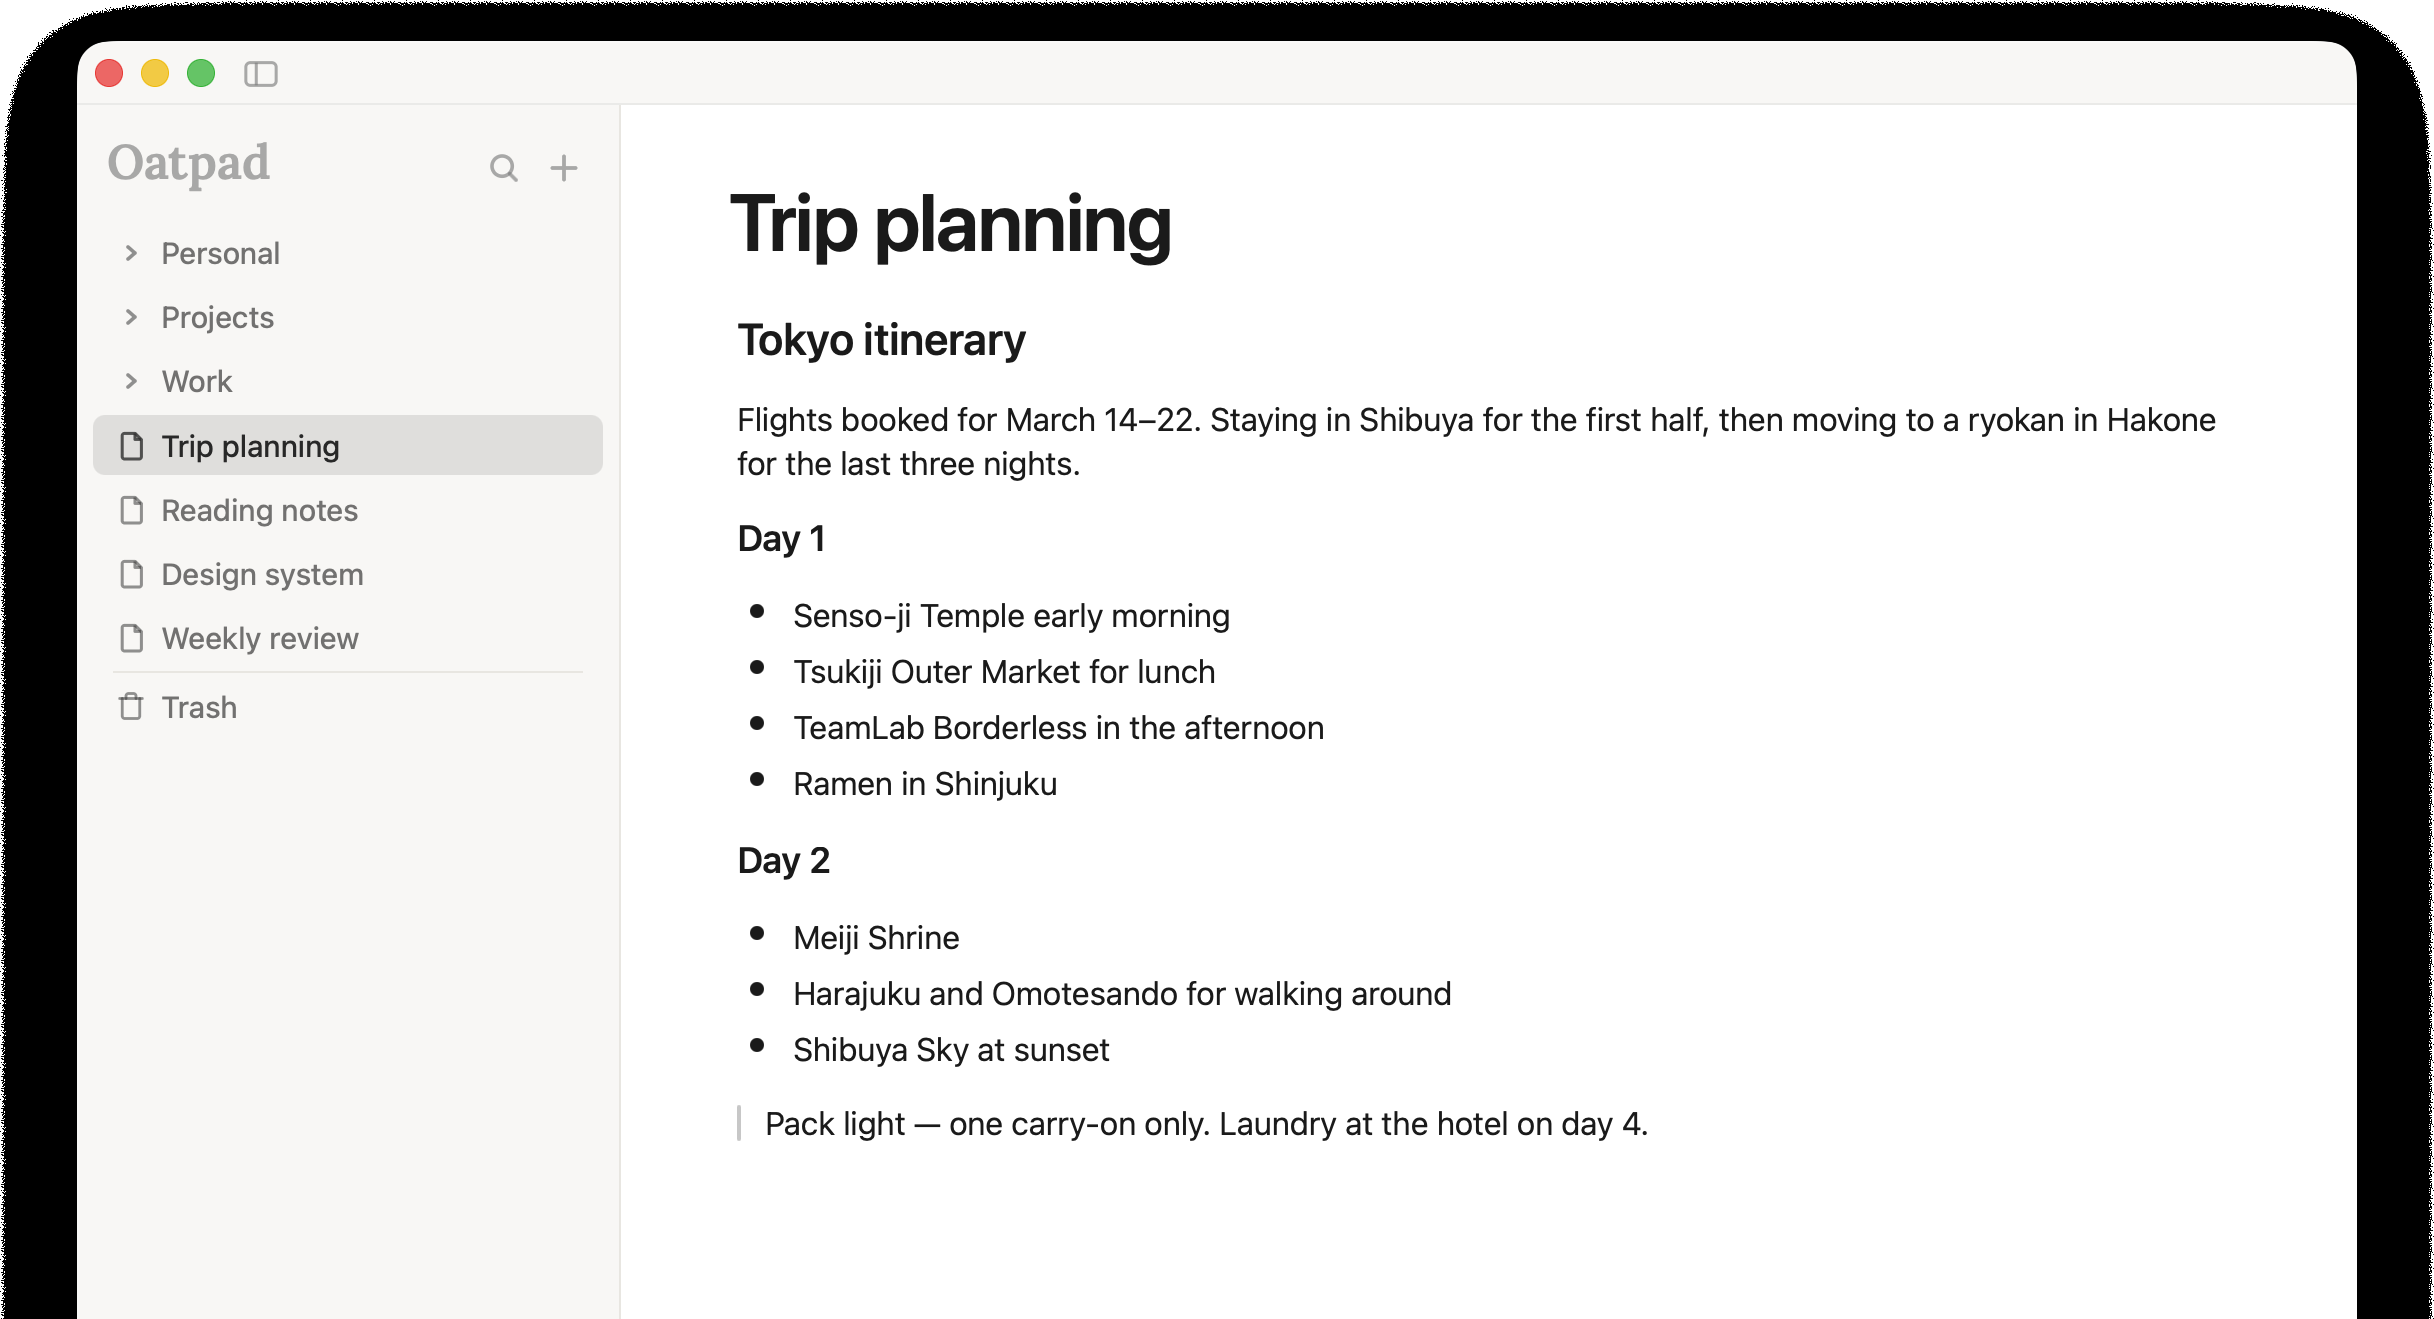
Task: Click the green zoom traffic light button
Action: (x=201, y=74)
